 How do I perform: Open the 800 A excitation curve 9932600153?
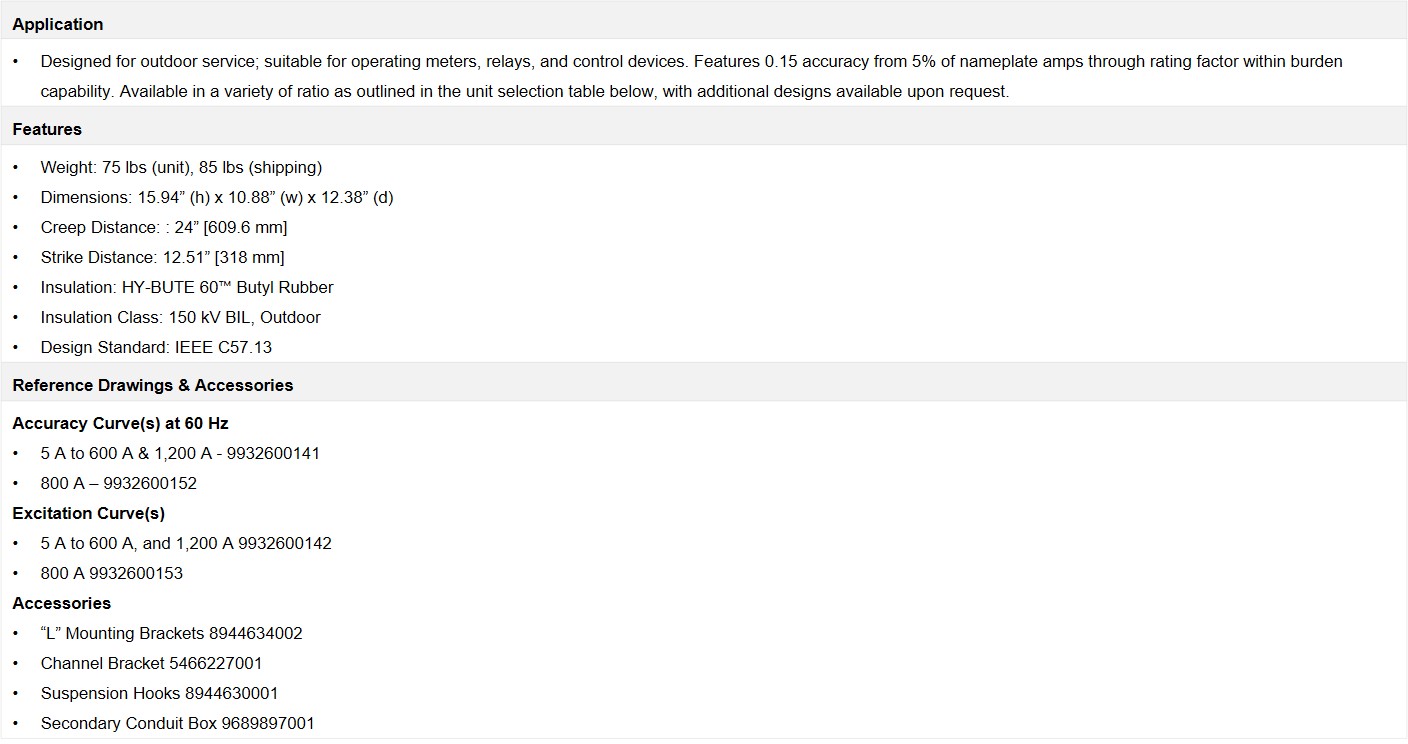pyautogui.click(x=136, y=573)
